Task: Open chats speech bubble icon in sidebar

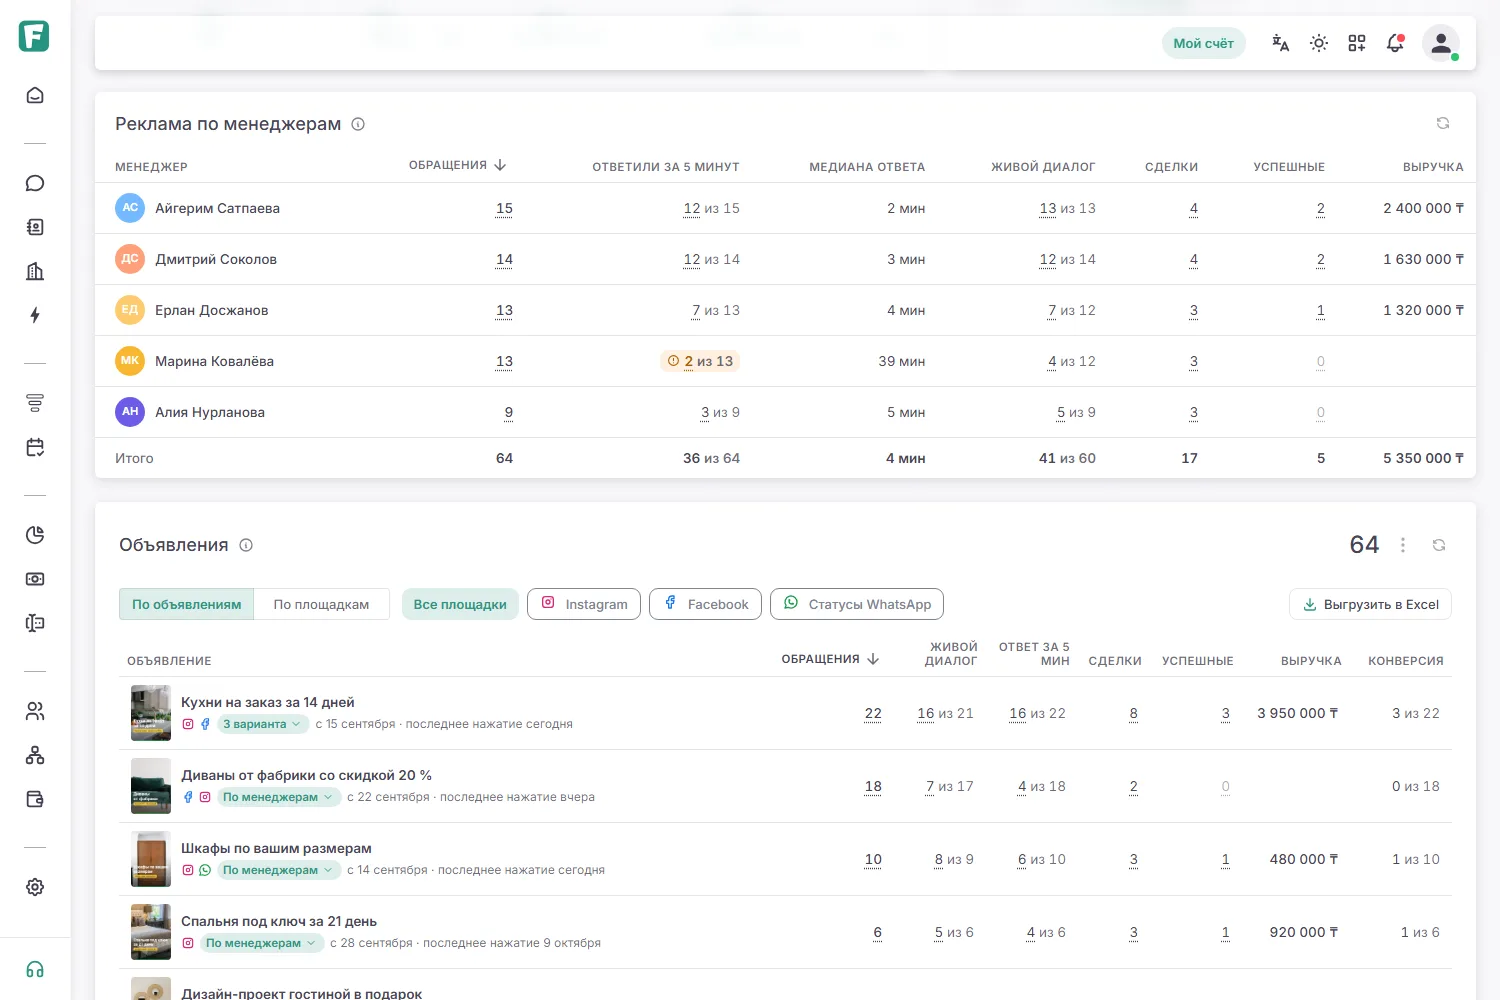Action: [35, 183]
